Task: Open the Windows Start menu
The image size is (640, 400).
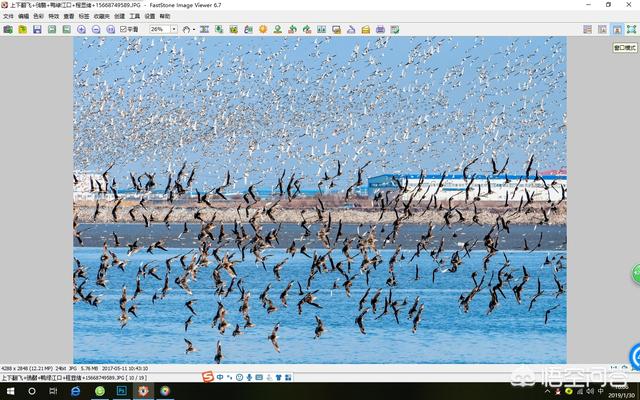Action: 11,391
